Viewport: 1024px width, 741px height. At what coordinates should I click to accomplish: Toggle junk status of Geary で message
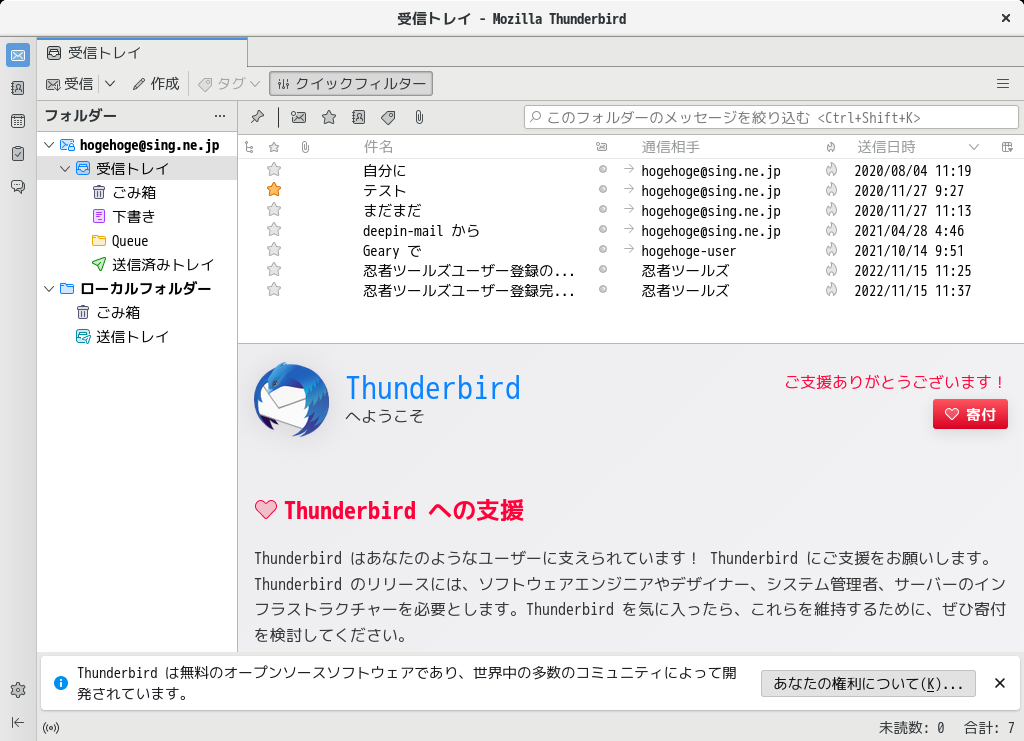[x=831, y=249]
